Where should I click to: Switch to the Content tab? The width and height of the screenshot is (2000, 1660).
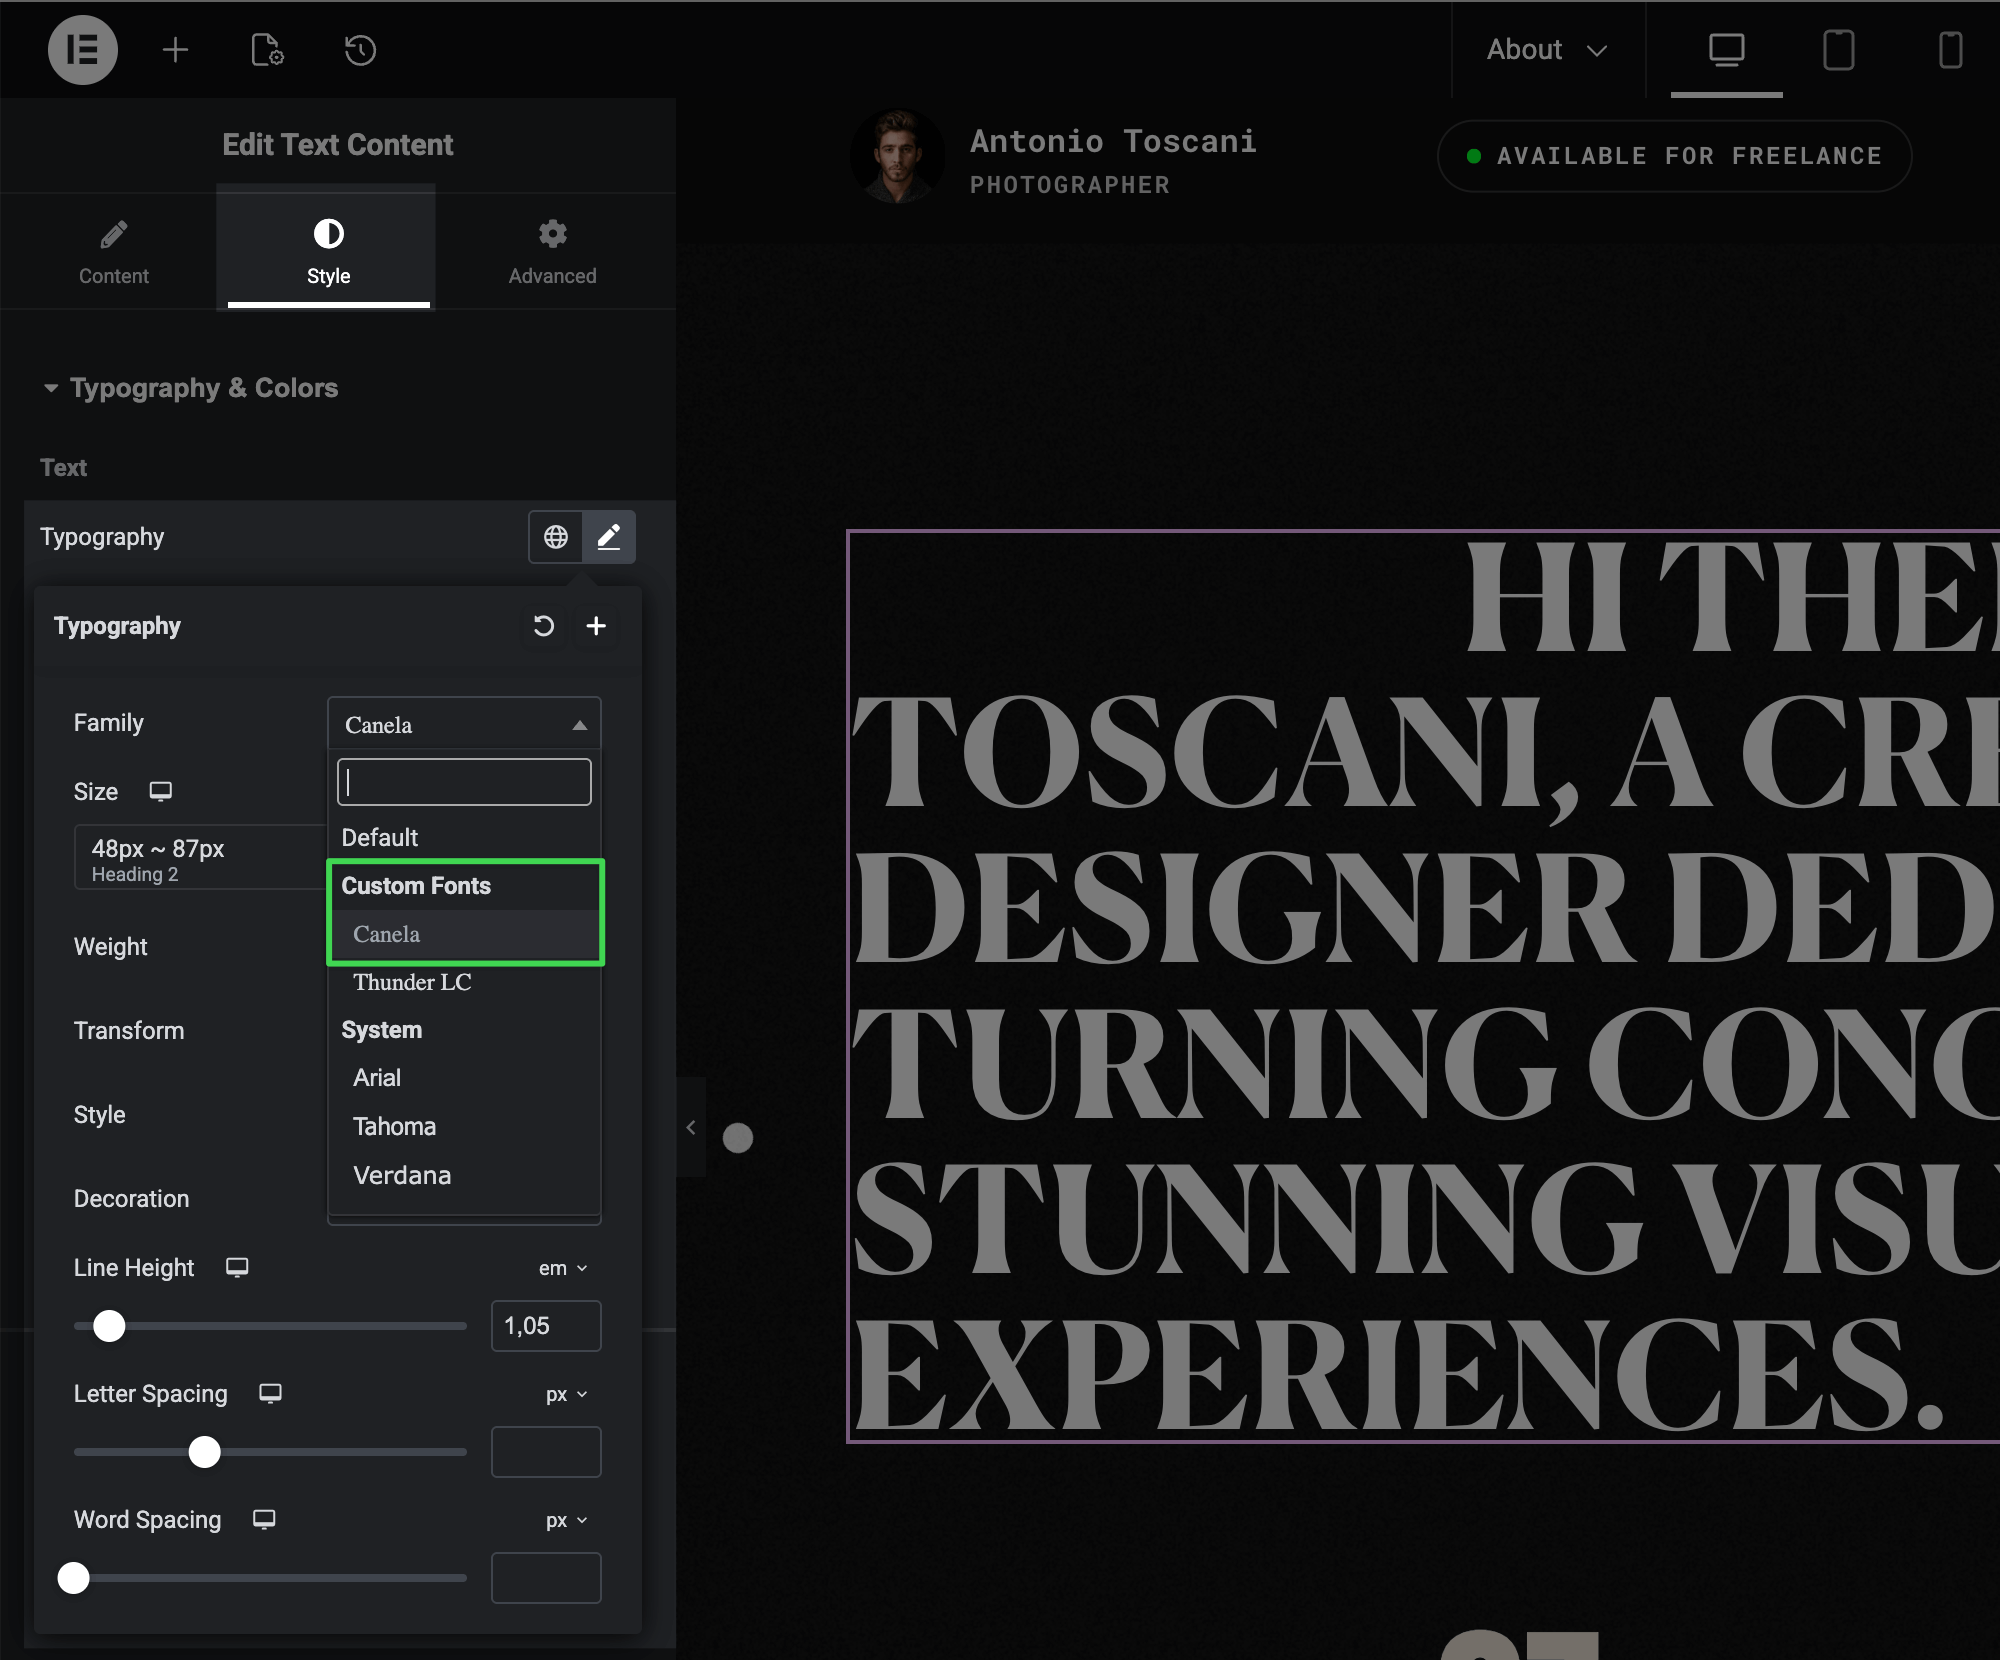pyautogui.click(x=114, y=252)
